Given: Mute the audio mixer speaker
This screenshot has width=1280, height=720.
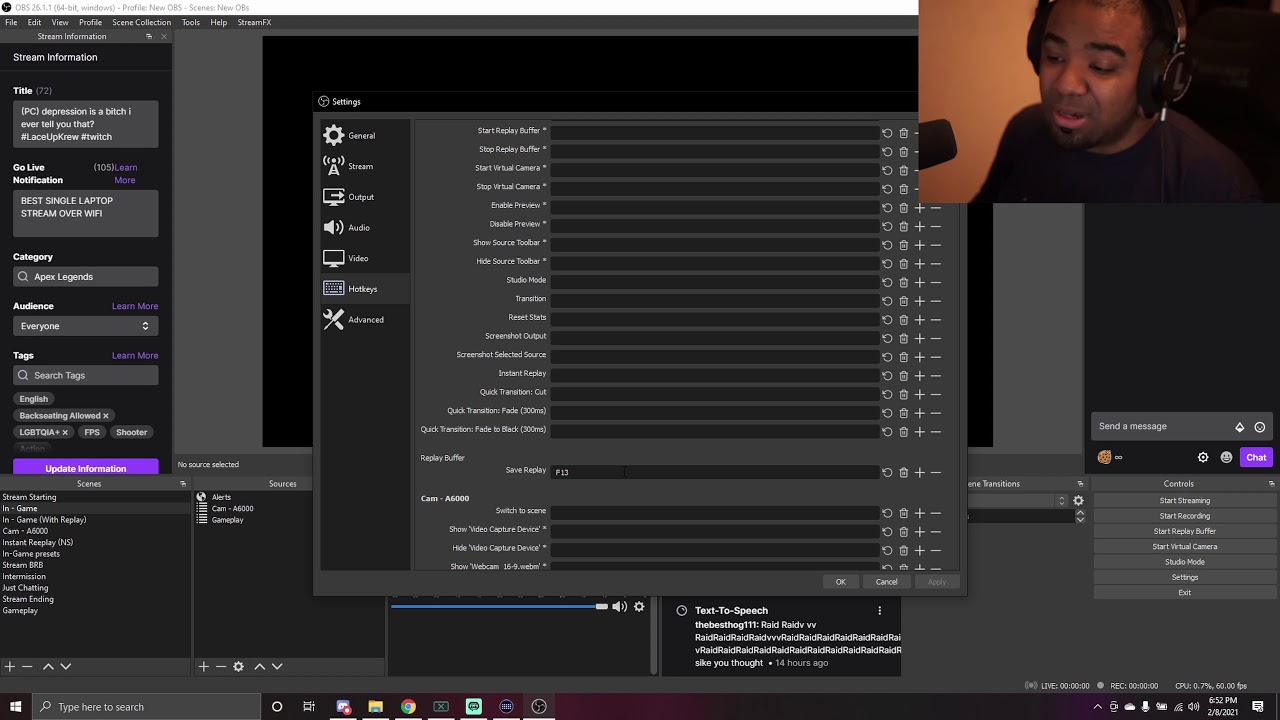Looking at the screenshot, I should point(620,606).
